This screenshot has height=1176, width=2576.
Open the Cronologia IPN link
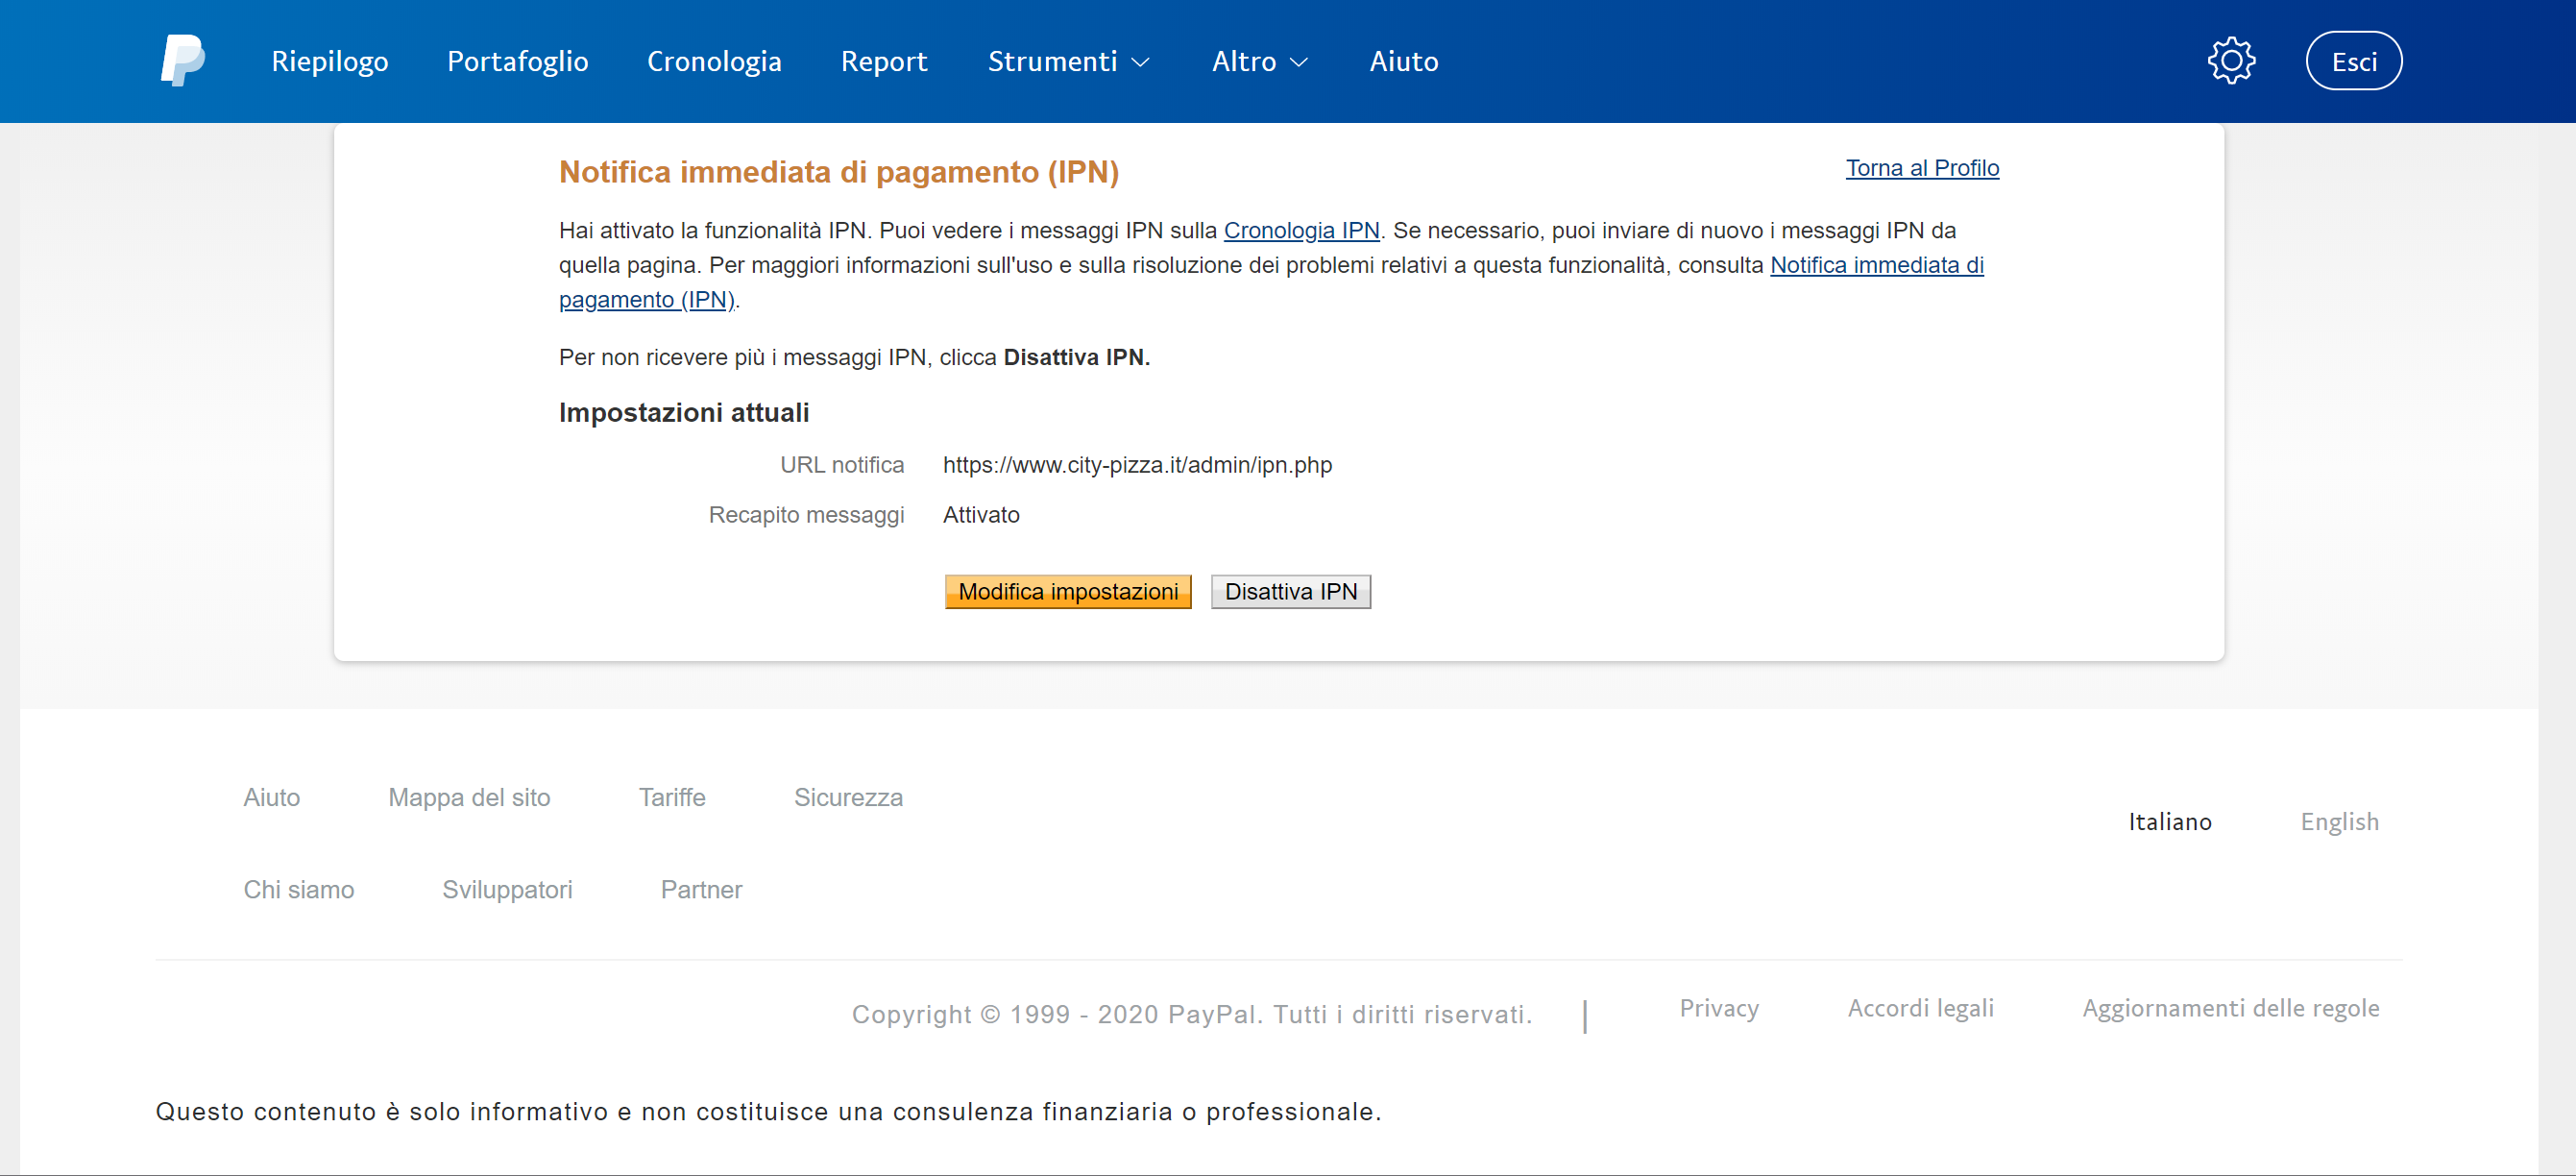1300,230
